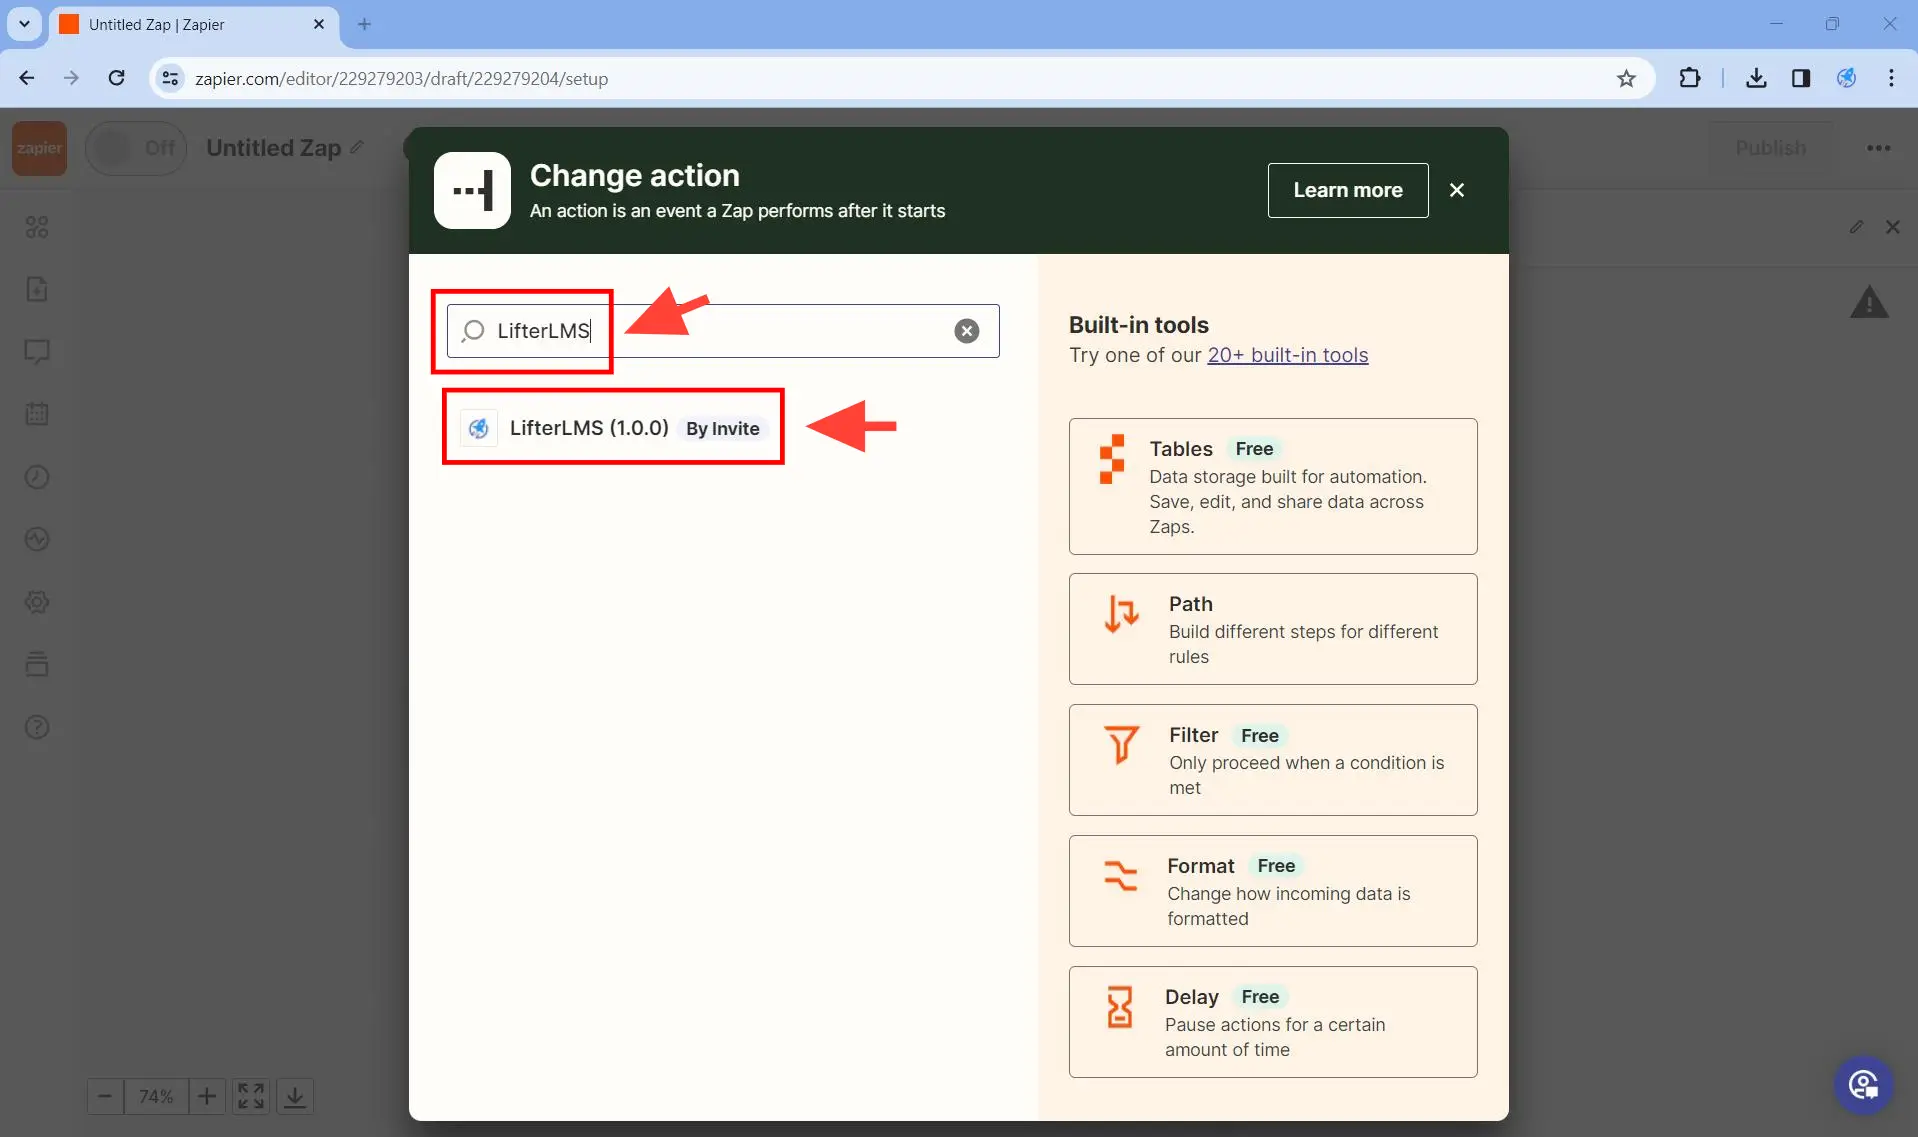This screenshot has height=1137, width=1918.
Task: Choose the Tables built-in tool card
Action: [x=1273, y=486]
